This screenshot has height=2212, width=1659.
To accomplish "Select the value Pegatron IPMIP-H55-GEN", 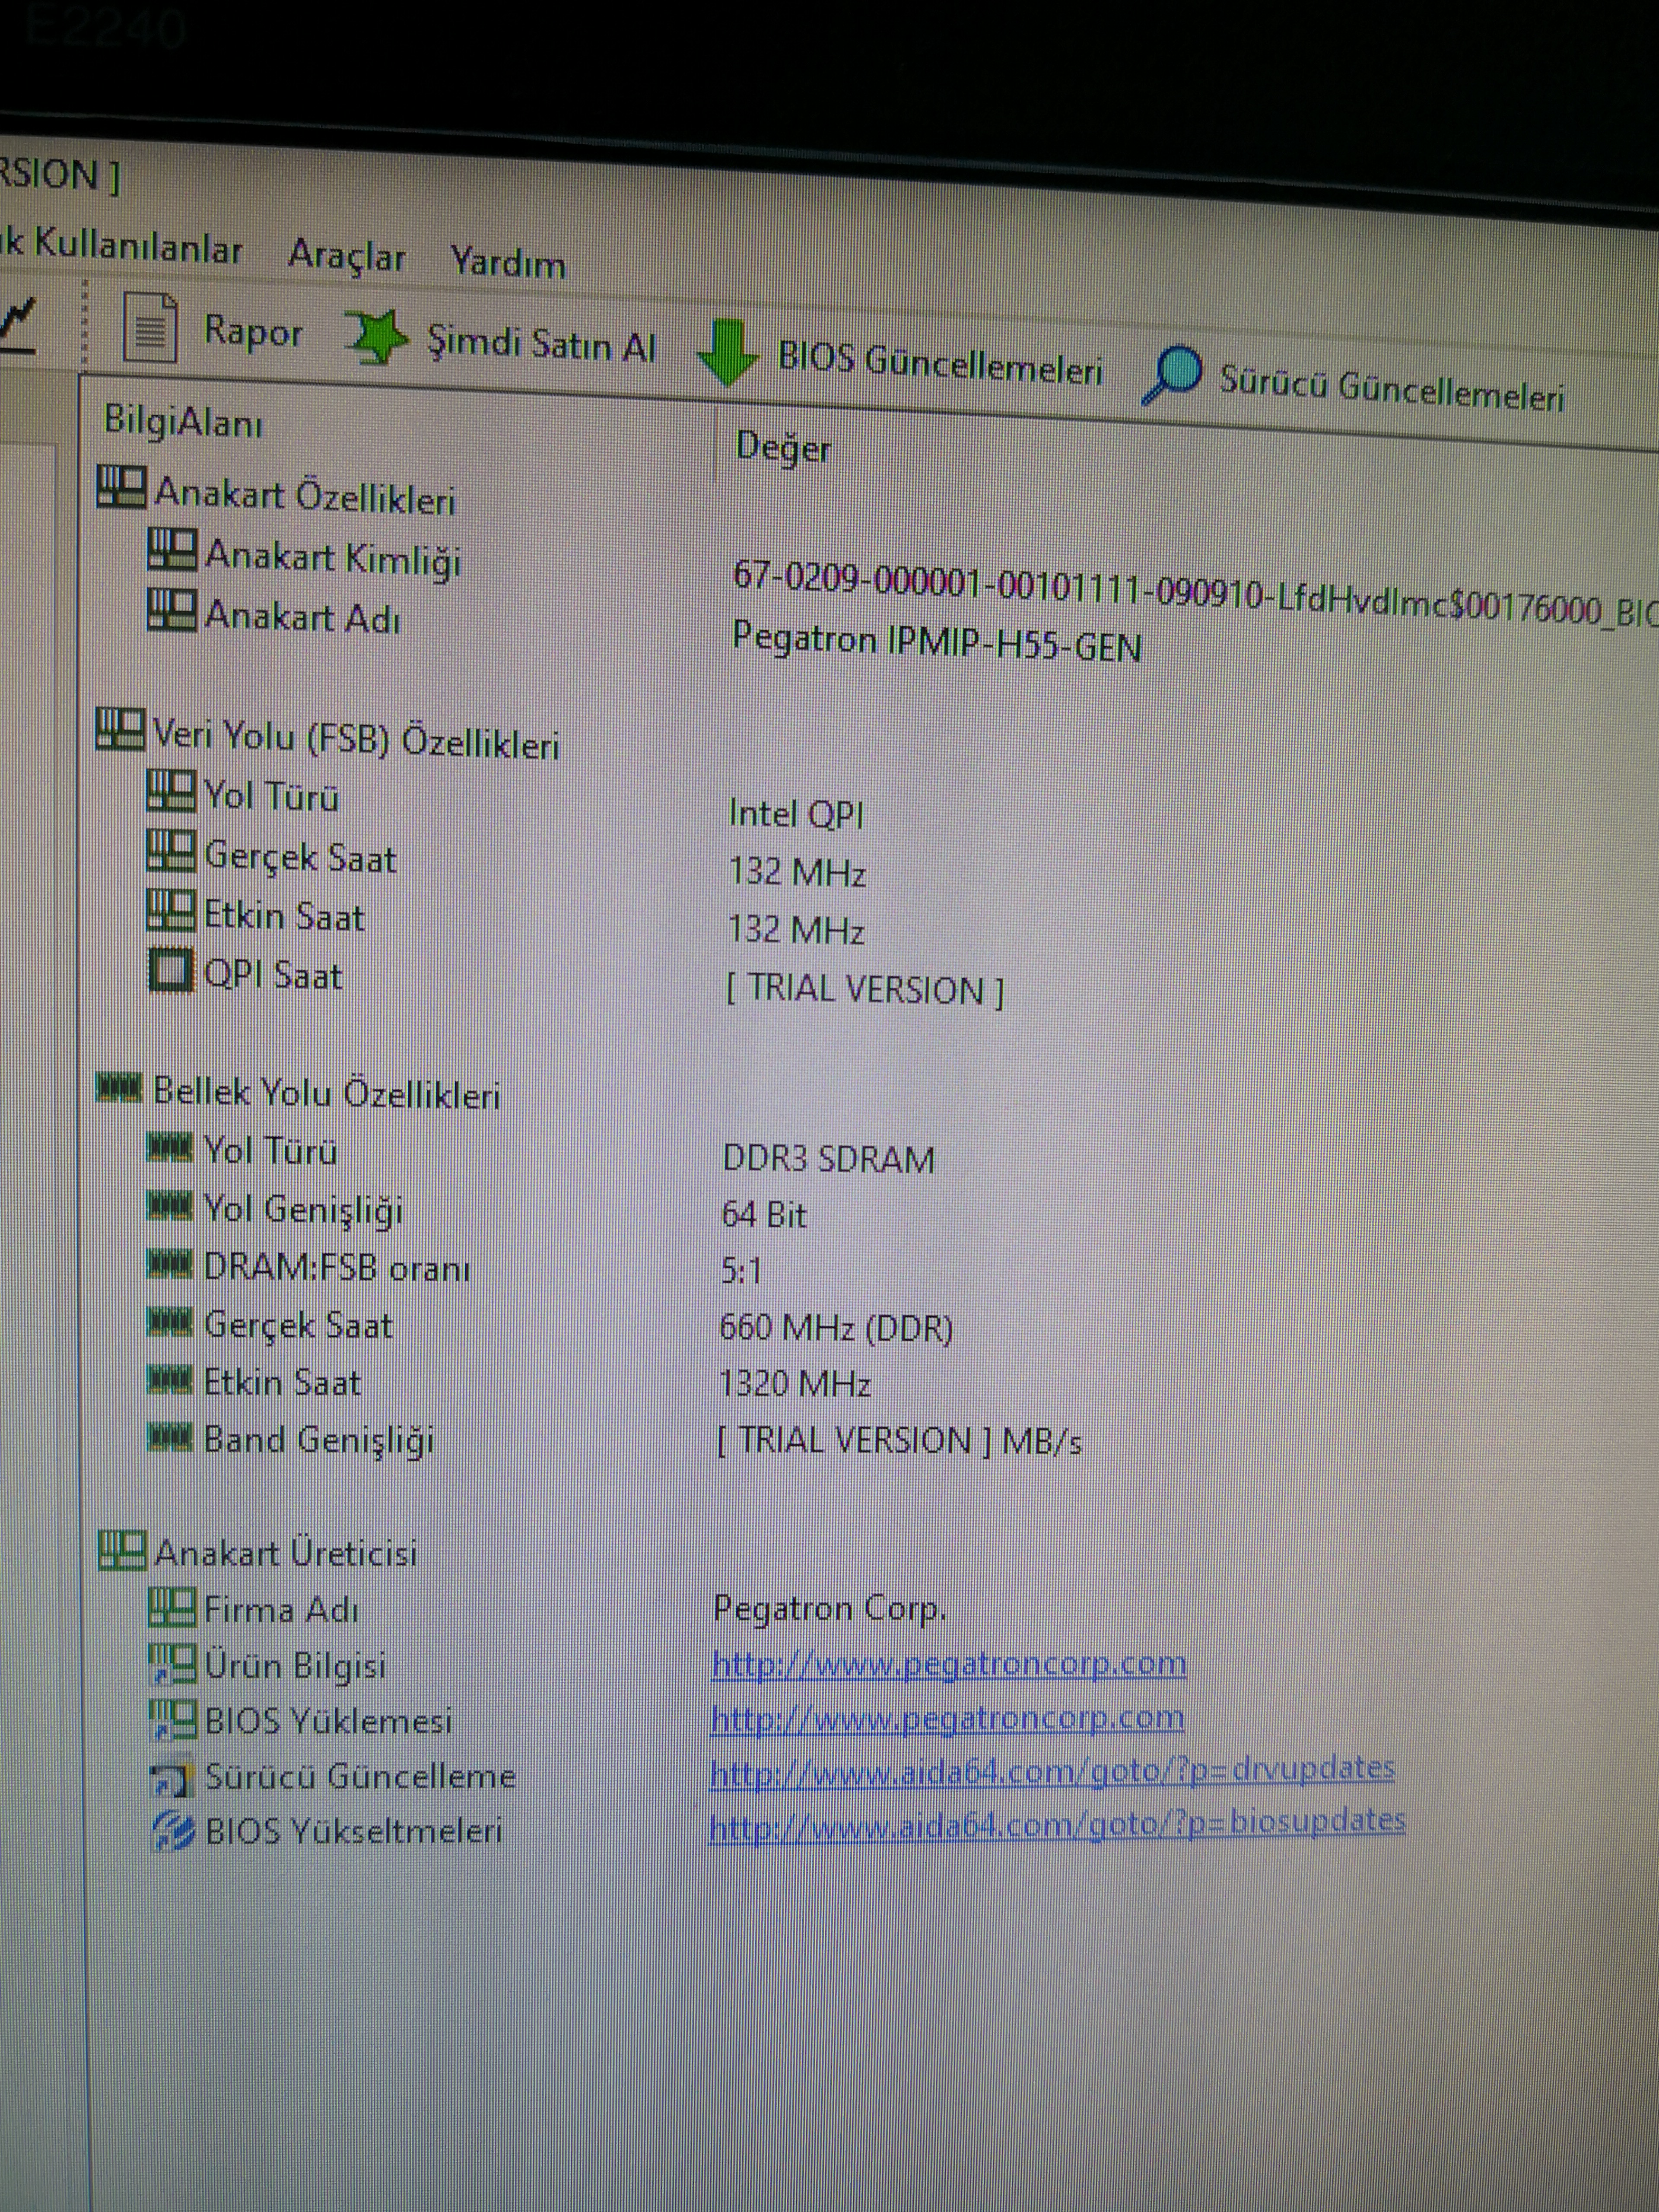I will (x=937, y=641).
